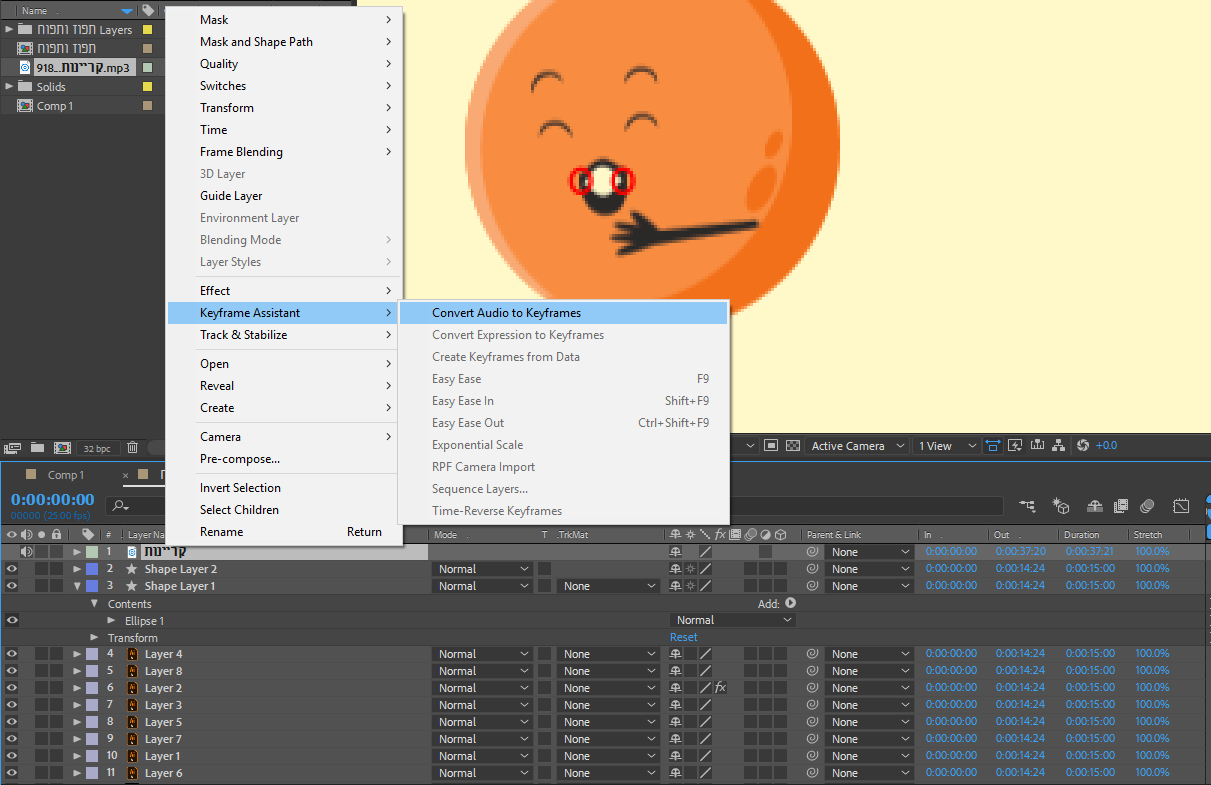1211x785 pixels.
Task: Mute the audio of layer 1
Action: (x=27, y=552)
